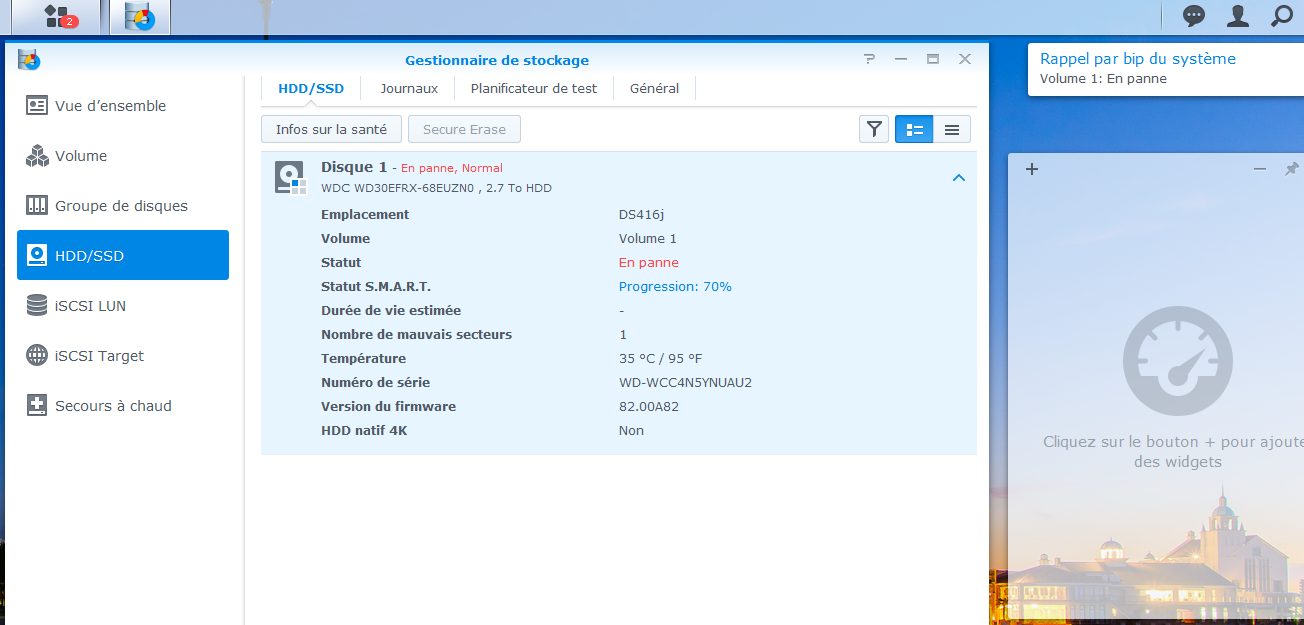The height and width of the screenshot is (625, 1304).
Task: Switch to the Journaux tab
Action: click(x=409, y=88)
